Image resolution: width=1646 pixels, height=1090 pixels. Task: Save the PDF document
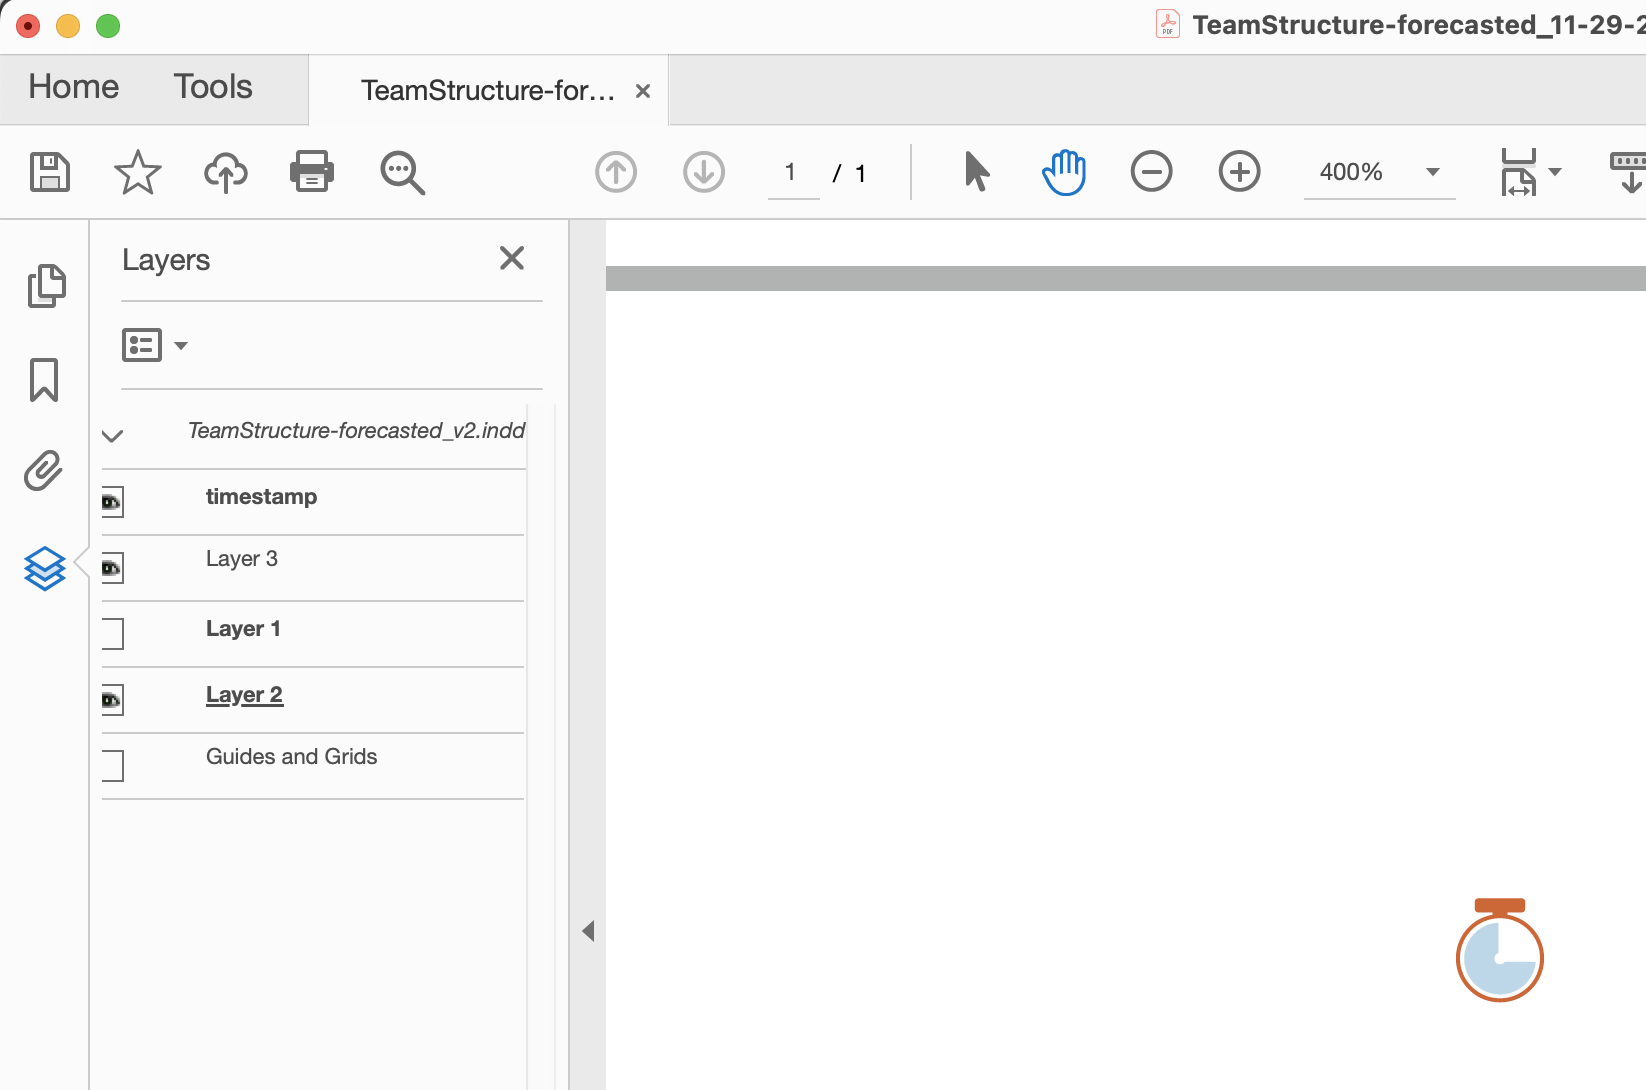49,172
